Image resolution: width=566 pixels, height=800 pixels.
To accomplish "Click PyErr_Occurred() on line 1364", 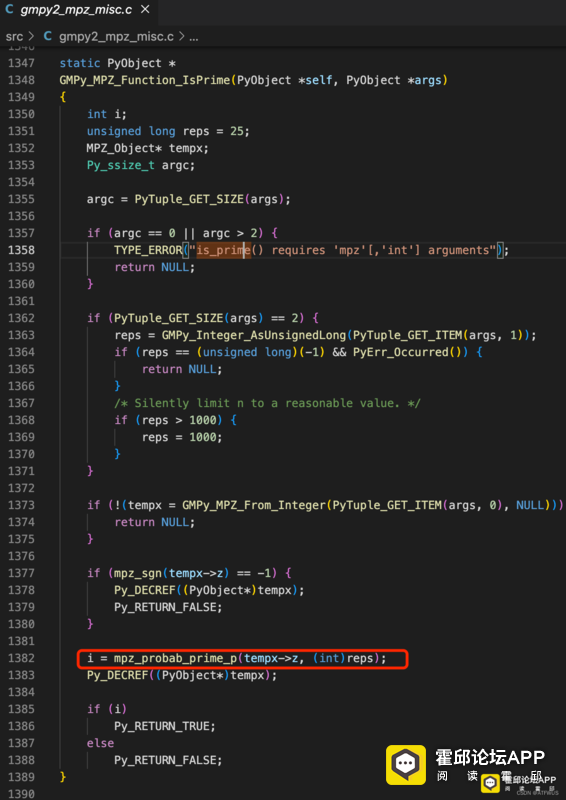I will [406, 352].
